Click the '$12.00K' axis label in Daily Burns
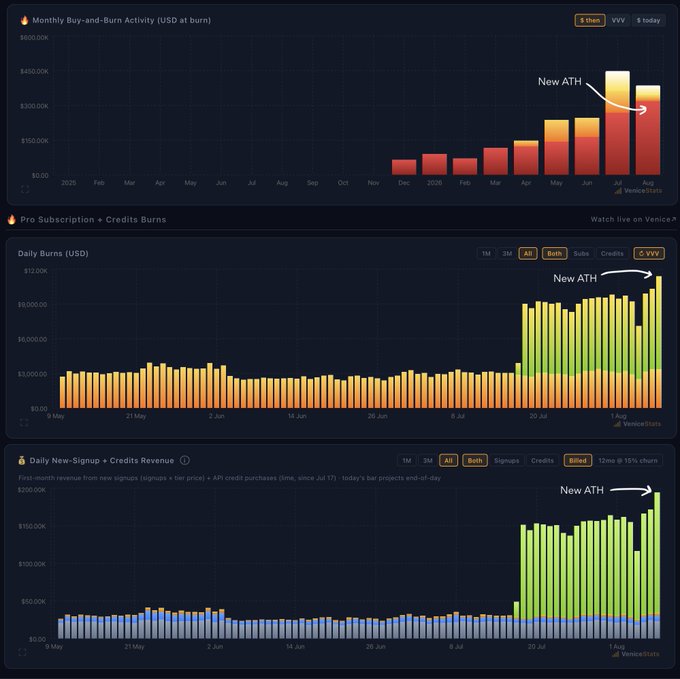 tap(36, 271)
